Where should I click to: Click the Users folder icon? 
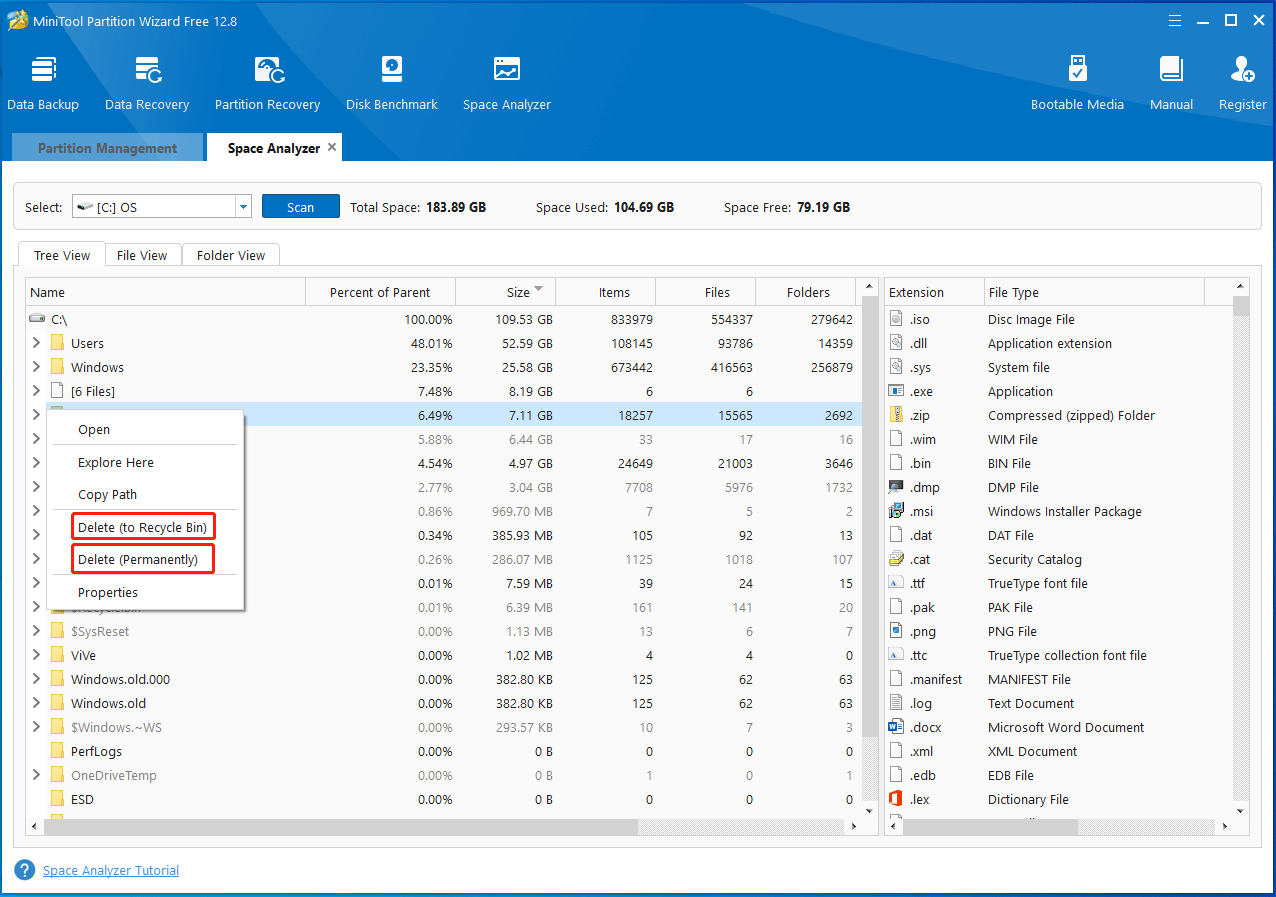click(x=58, y=343)
